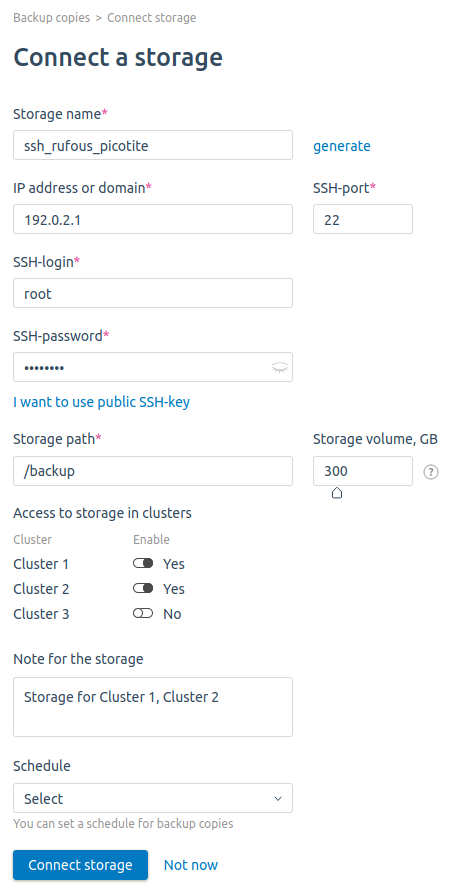The width and height of the screenshot is (459, 895).
Task: Click the IP address or domain field
Action: click(153, 219)
